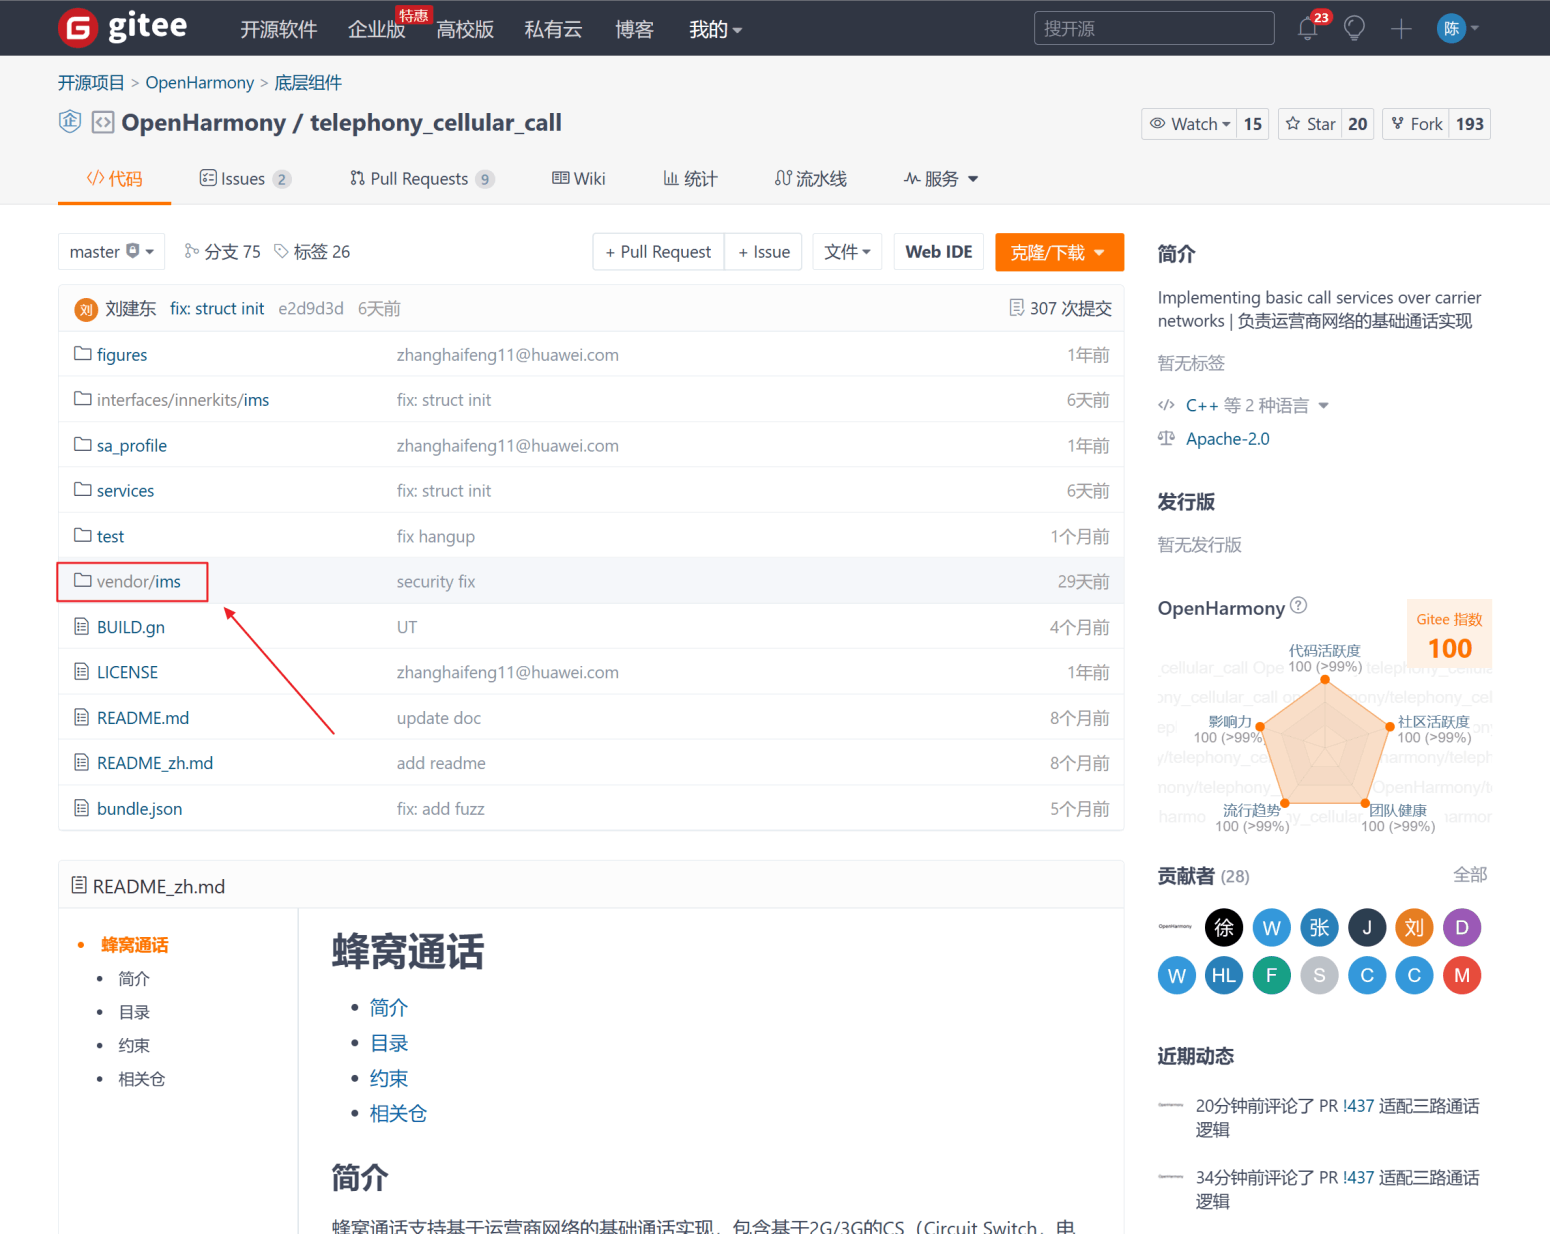1550x1236 pixels.
Task: Open the Gitee logo home link
Action: click(x=123, y=28)
